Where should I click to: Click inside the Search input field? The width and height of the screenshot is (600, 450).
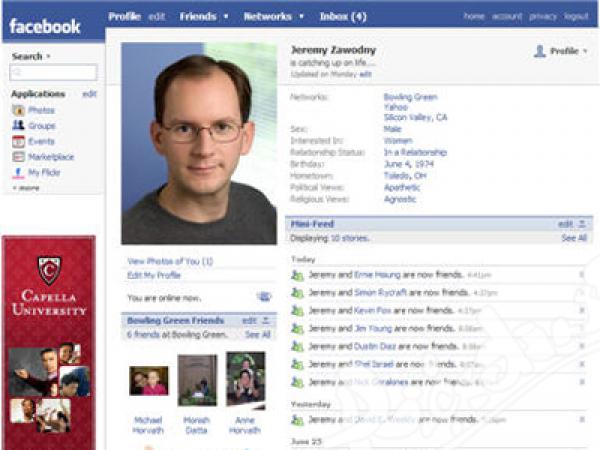click(x=53, y=72)
